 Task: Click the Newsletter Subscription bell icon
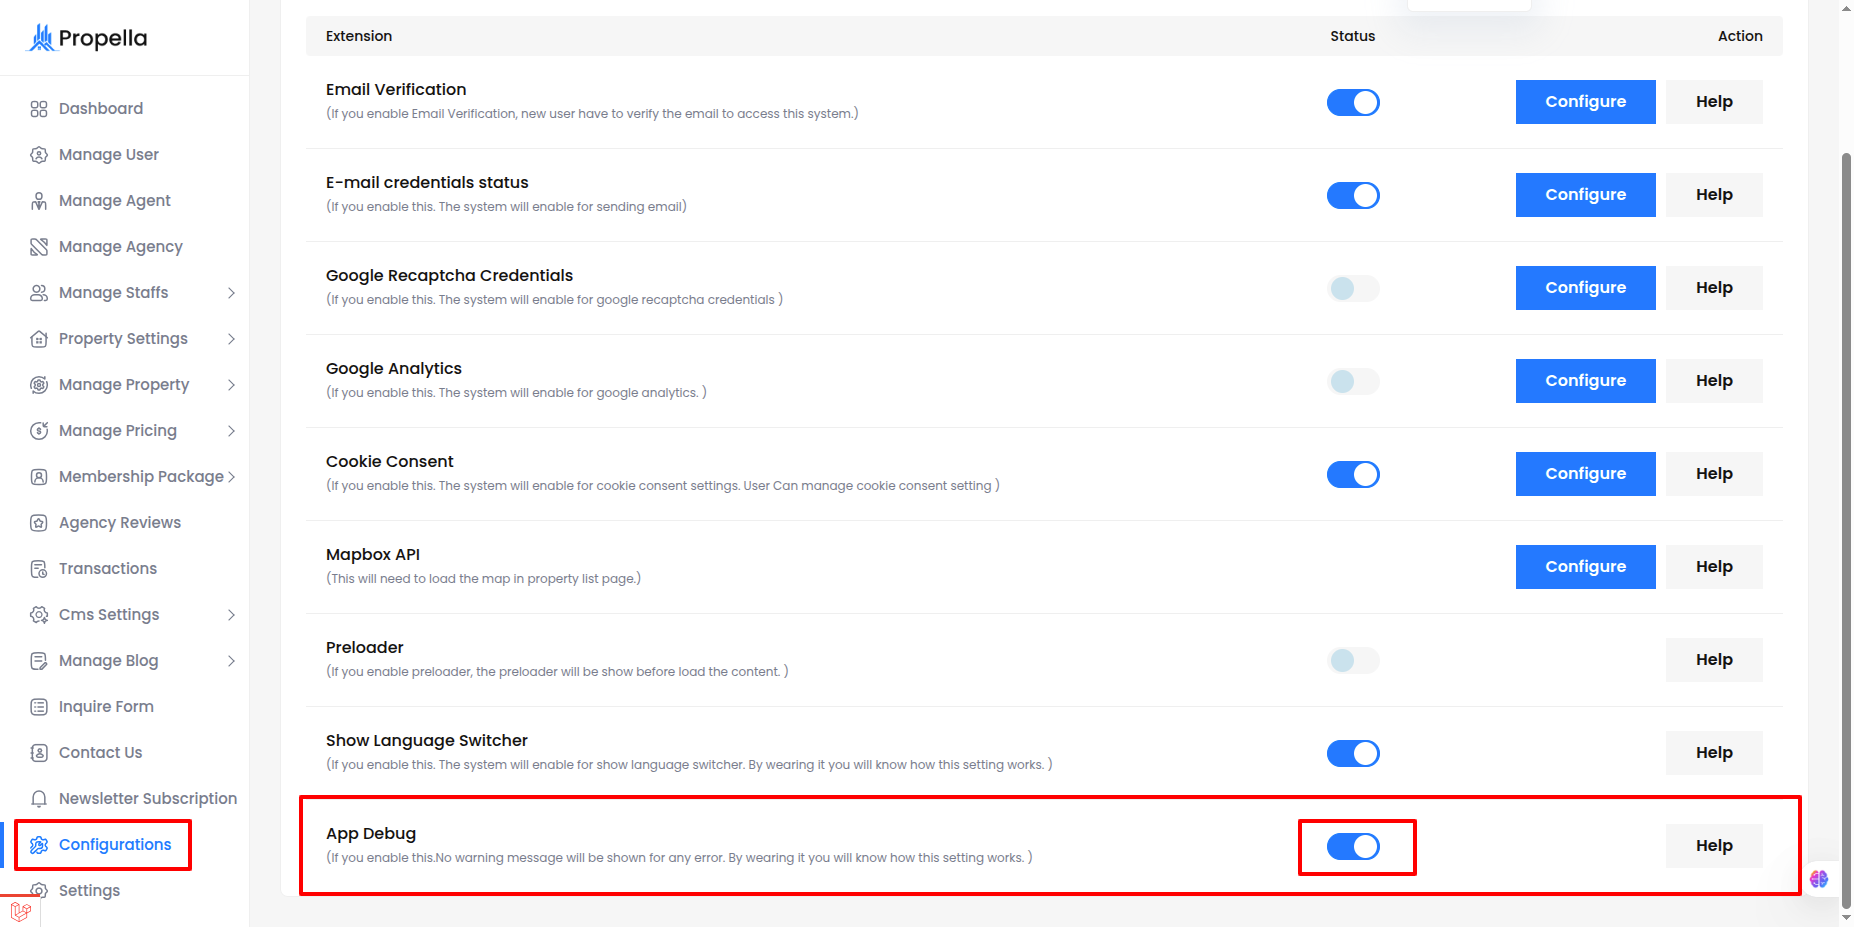click(x=39, y=799)
